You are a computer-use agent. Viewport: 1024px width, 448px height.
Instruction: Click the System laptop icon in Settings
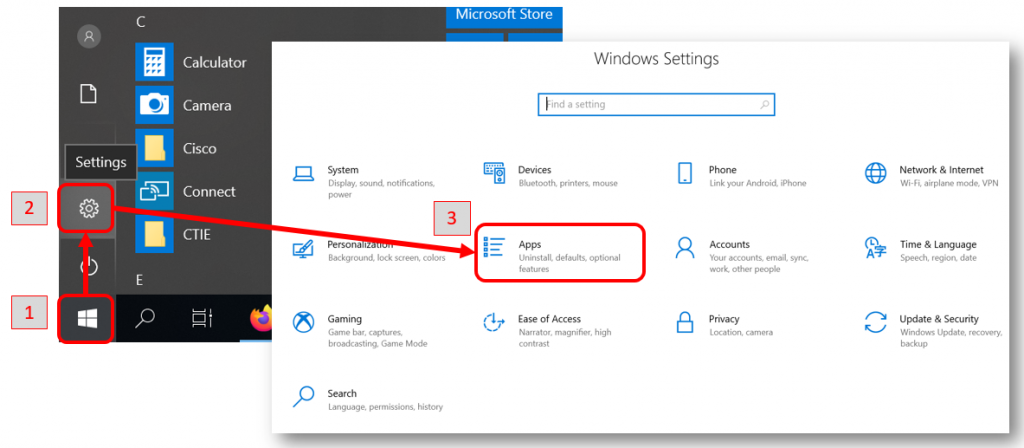pyautogui.click(x=304, y=174)
